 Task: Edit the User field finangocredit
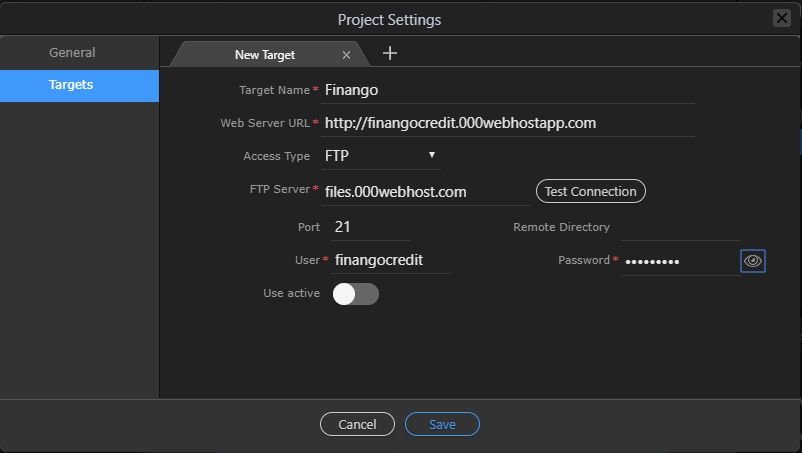pyautogui.click(x=391, y=260)
